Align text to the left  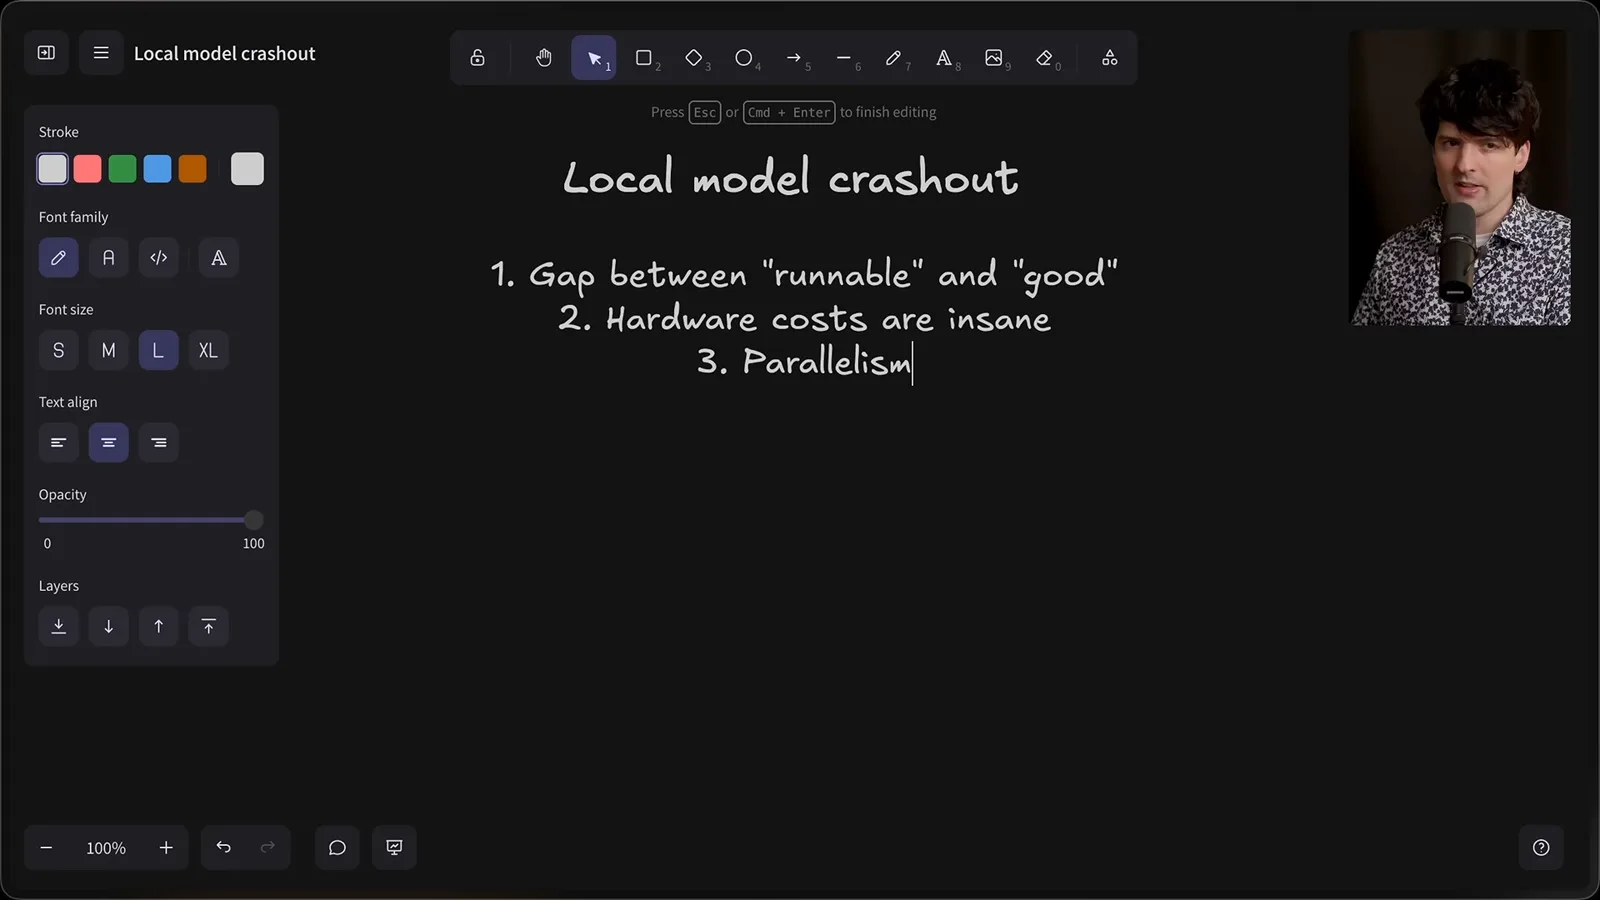point(59,442)
